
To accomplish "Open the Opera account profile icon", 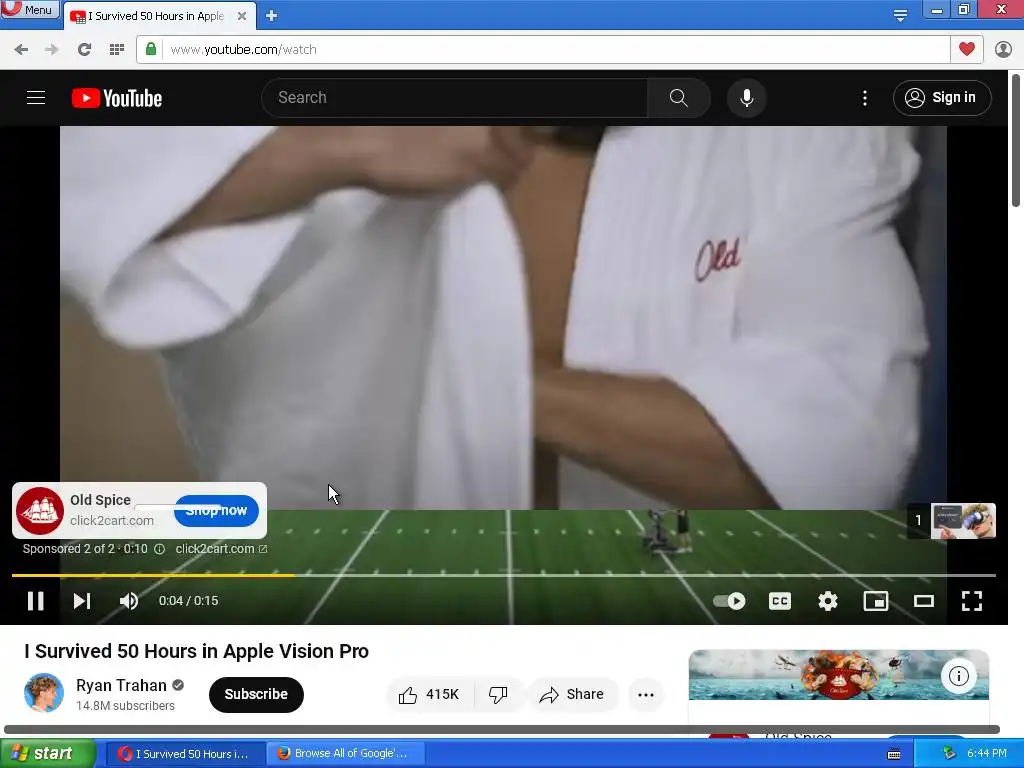I will pos(1003,50).
